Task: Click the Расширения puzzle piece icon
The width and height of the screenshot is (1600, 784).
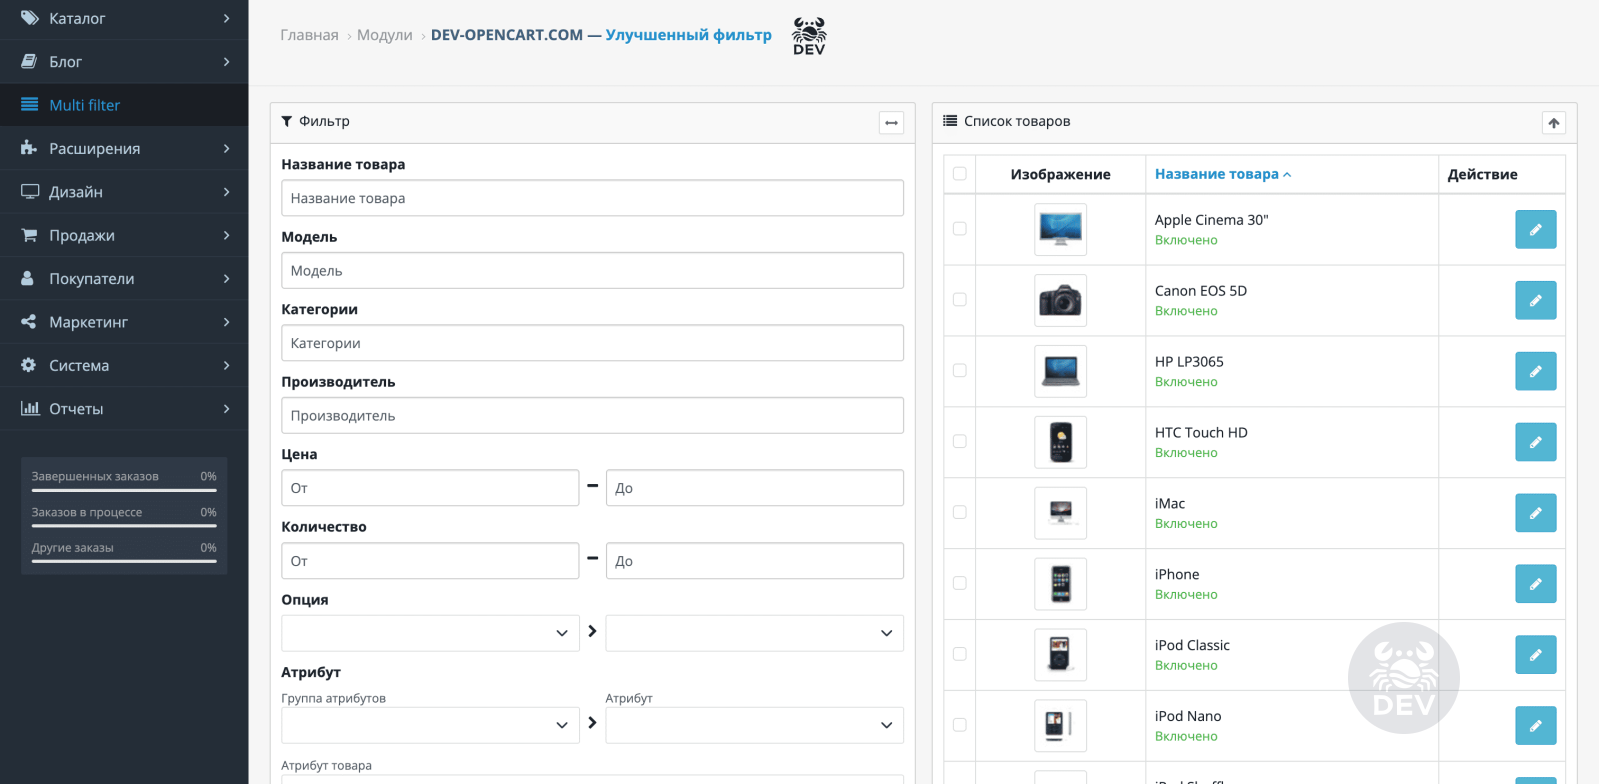Action: [x=29, y=148]
